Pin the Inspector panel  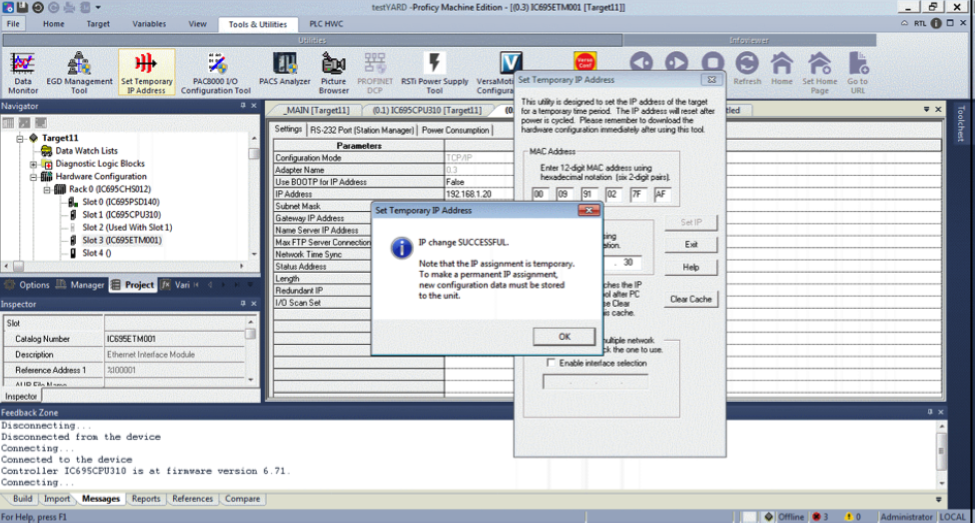[243, 303]
